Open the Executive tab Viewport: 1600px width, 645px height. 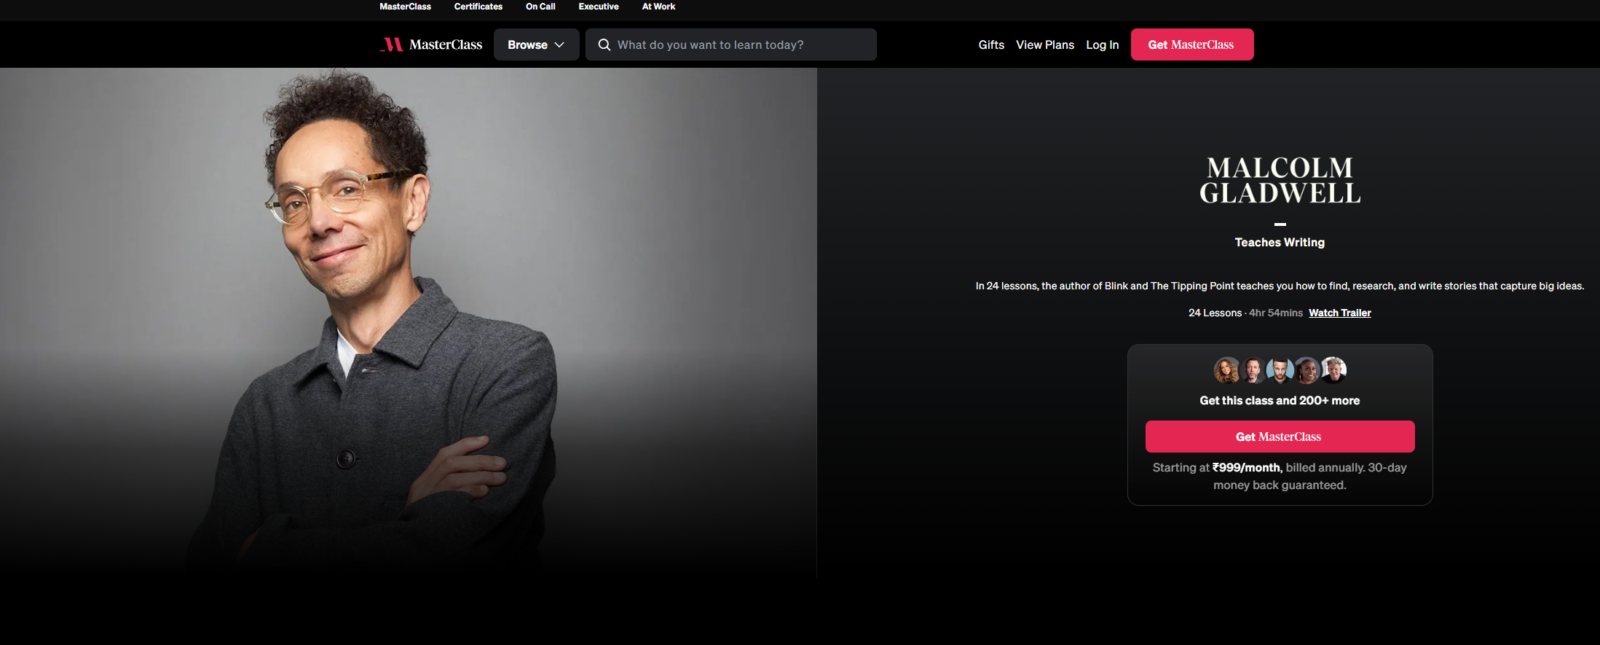click(598, 7)
